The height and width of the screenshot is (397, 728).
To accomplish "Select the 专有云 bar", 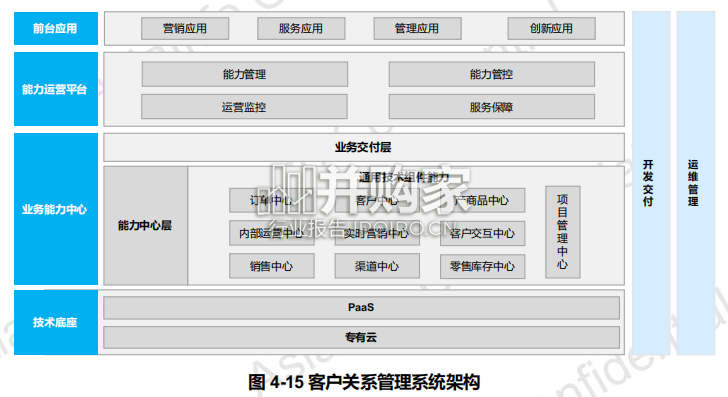I will [361, 337].
